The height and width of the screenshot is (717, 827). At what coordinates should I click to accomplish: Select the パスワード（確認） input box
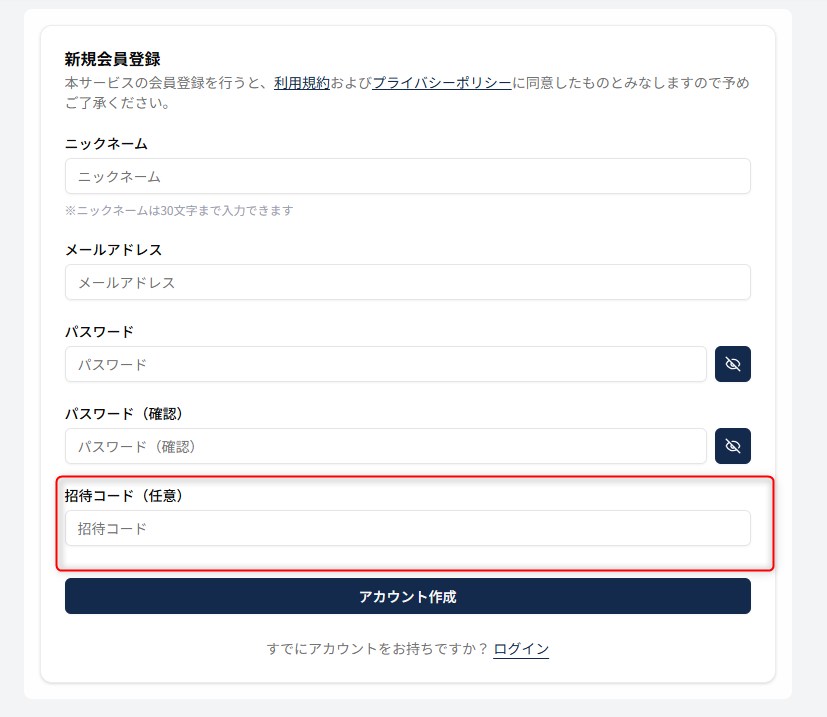385,446
